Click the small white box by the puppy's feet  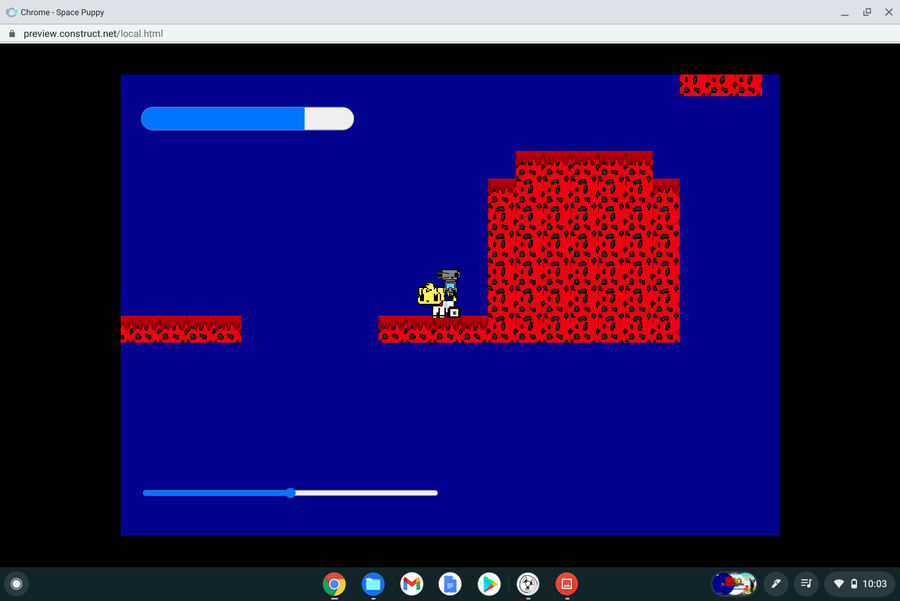[x=454, y=313]
